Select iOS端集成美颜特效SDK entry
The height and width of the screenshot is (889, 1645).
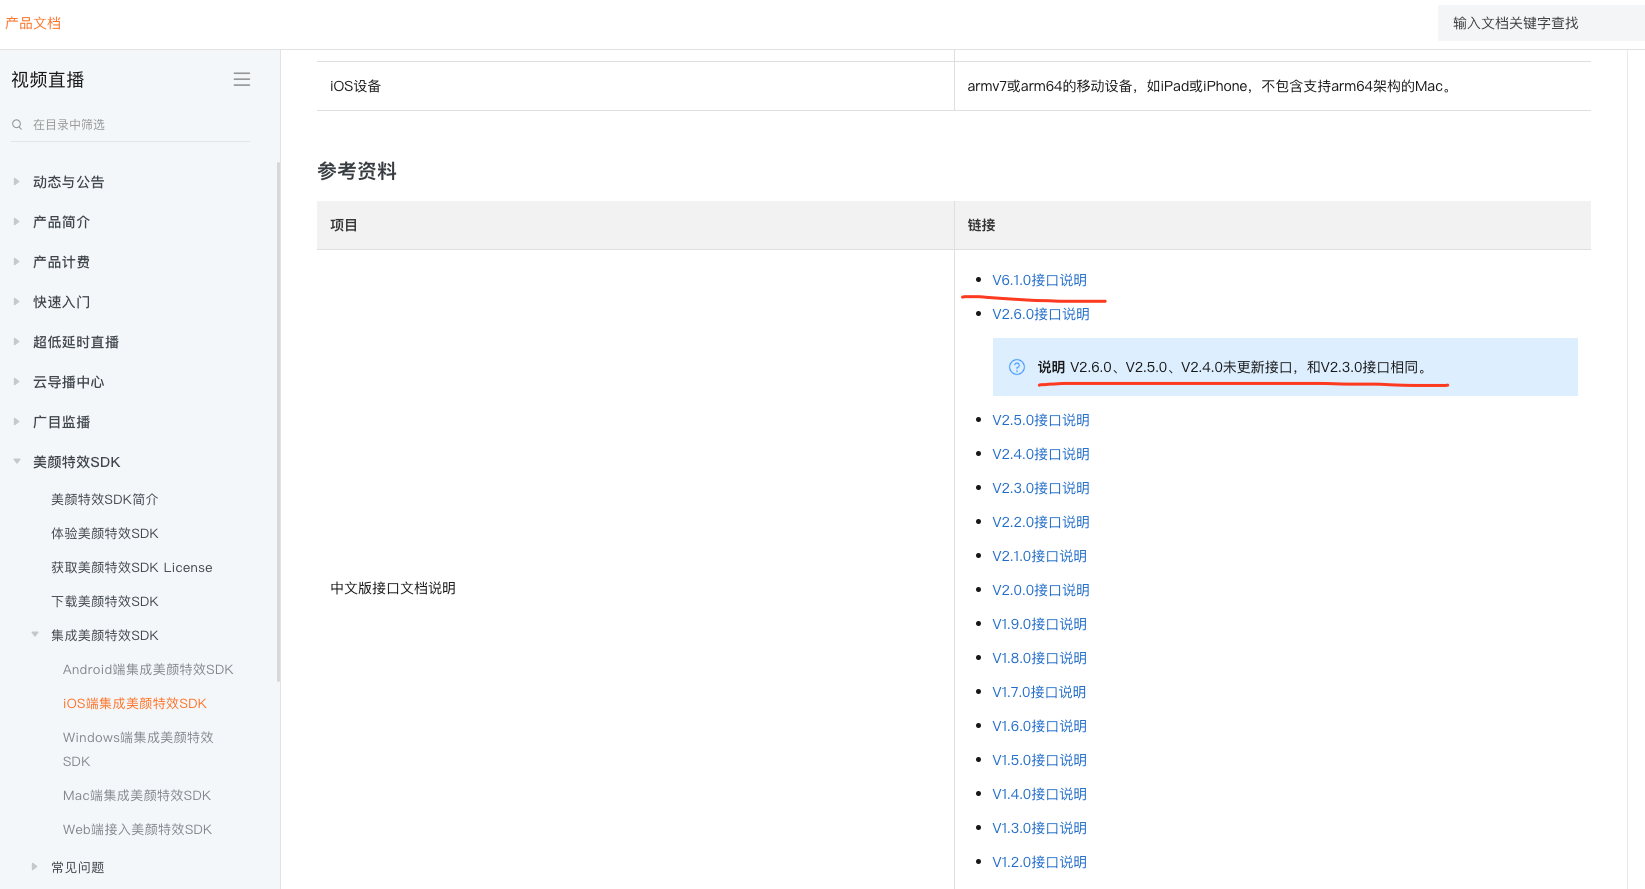[x=135, y=703]
